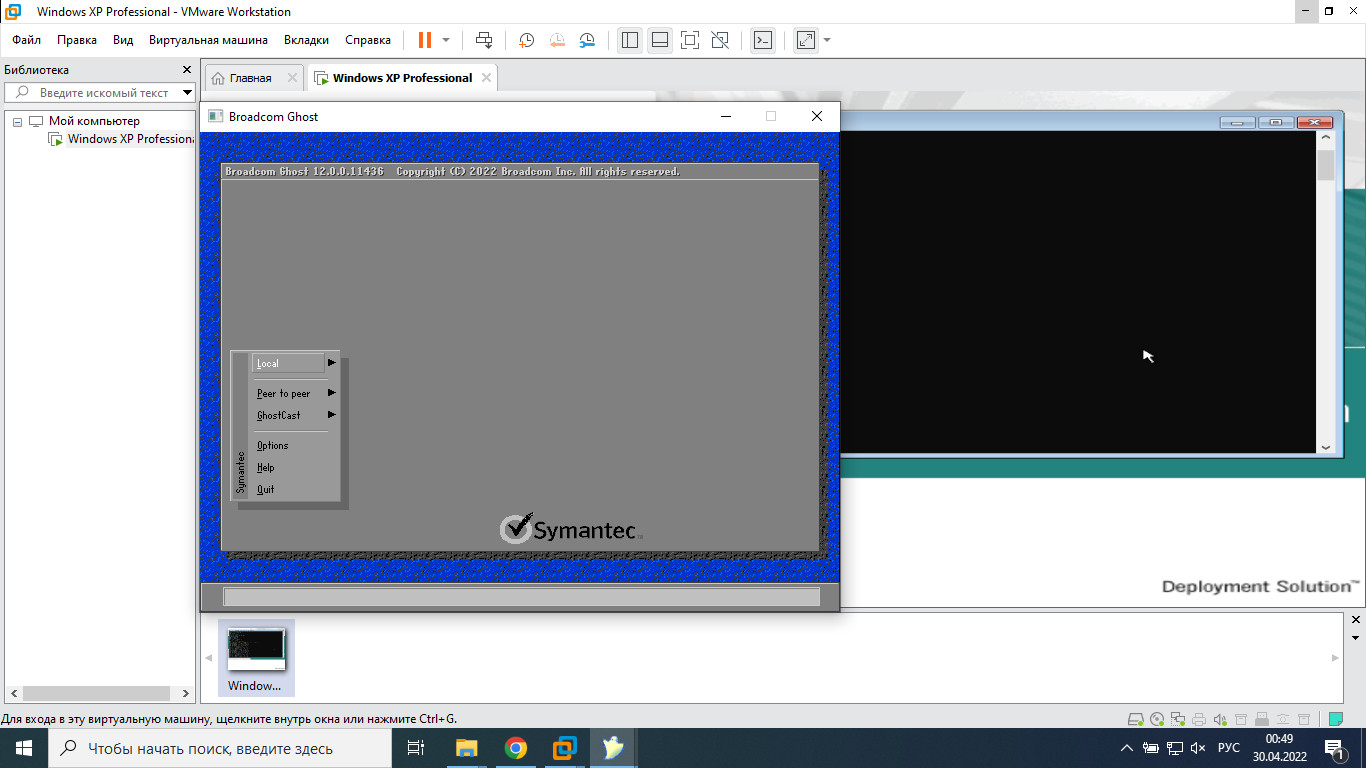
Task: Minimize the Broadcom Ghost window
Action: pyautogui.click(x=726, y=116)
